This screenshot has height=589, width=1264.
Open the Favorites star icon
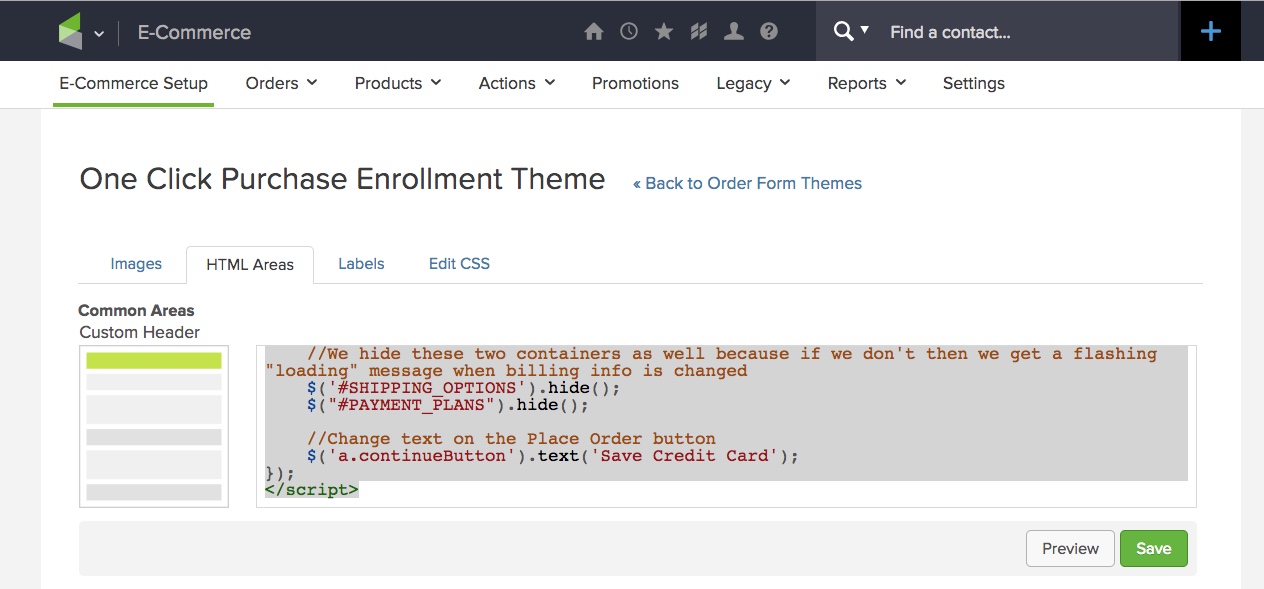[664, 32]
